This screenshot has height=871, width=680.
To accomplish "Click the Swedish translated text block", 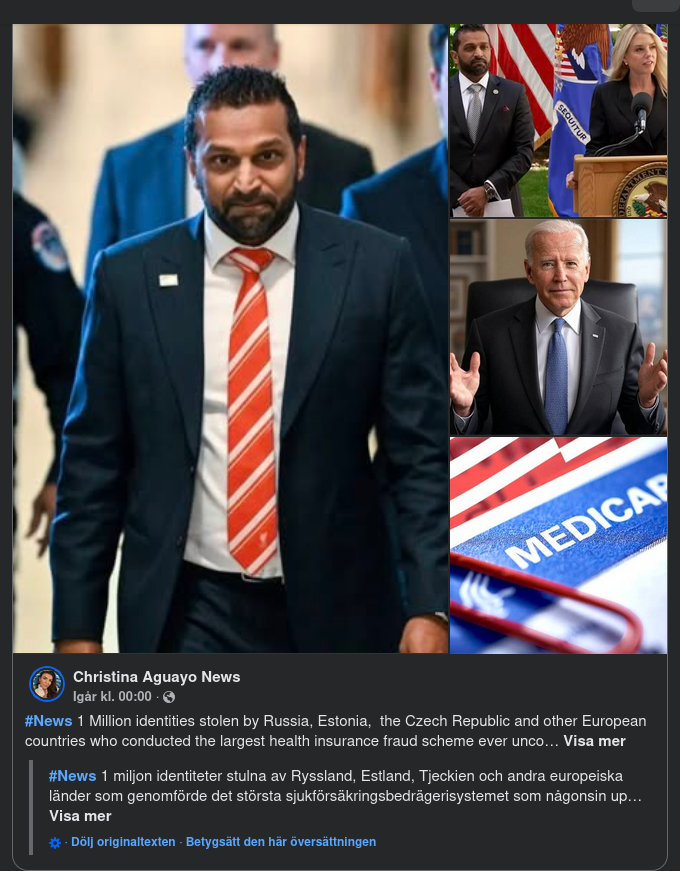I will click(x=346, y=795).
